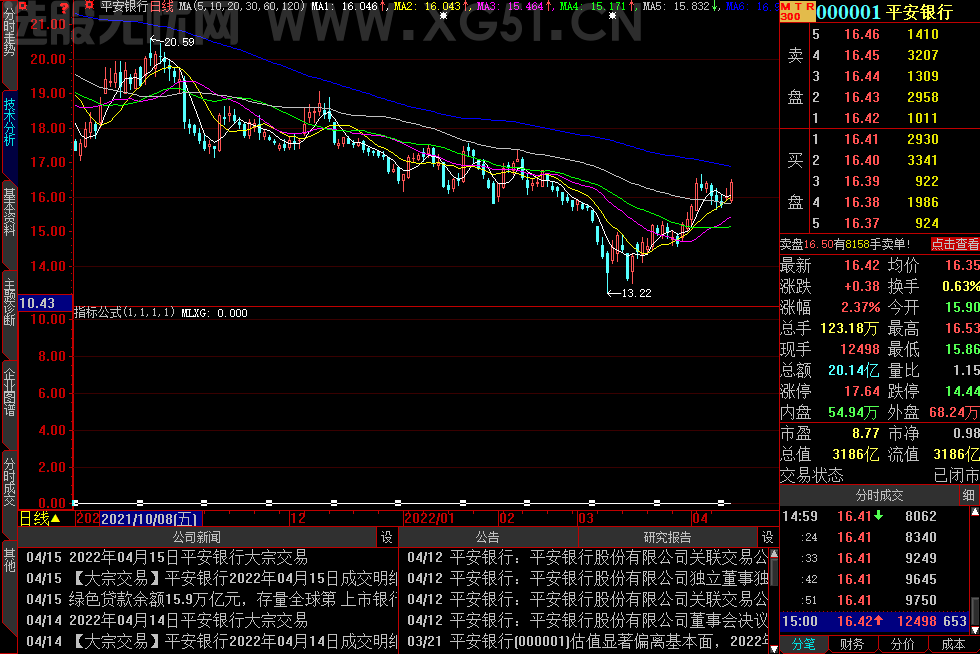Image resolution: width=980 pixels, height=654 pixels.
Task: Click the MA(5,10,20,30,60,120) parameter label
Action: pyautogui.click(x=242, y=6)
